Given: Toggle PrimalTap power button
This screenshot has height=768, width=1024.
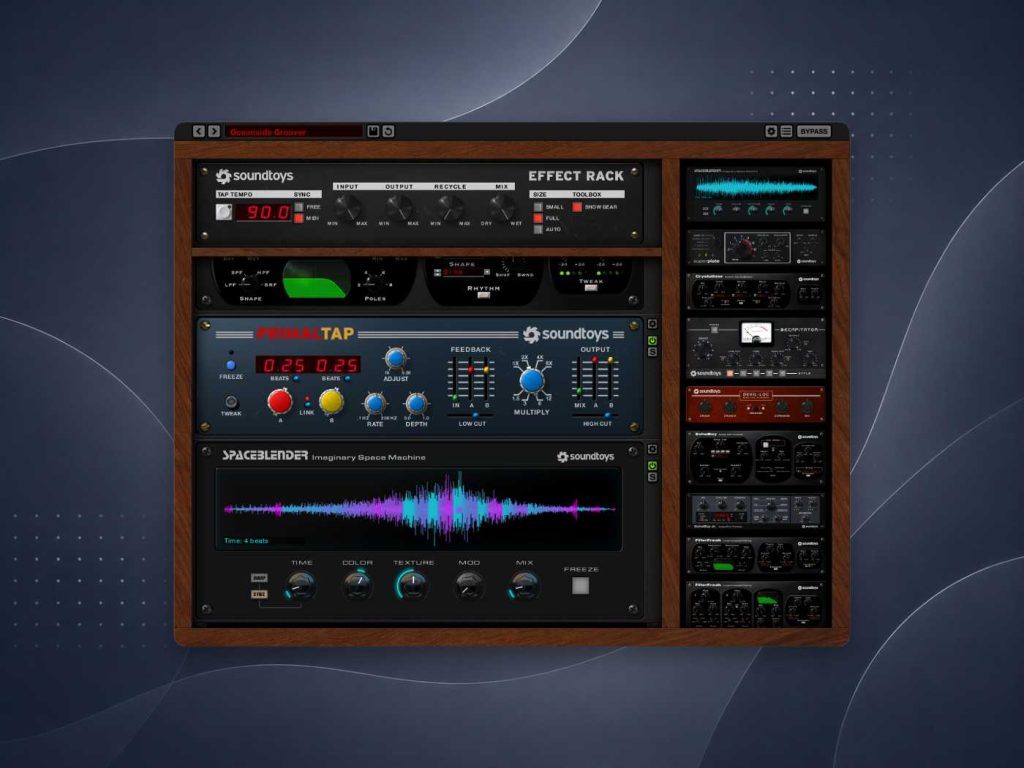Looking at the screenshot, I should tap(652, 340).
